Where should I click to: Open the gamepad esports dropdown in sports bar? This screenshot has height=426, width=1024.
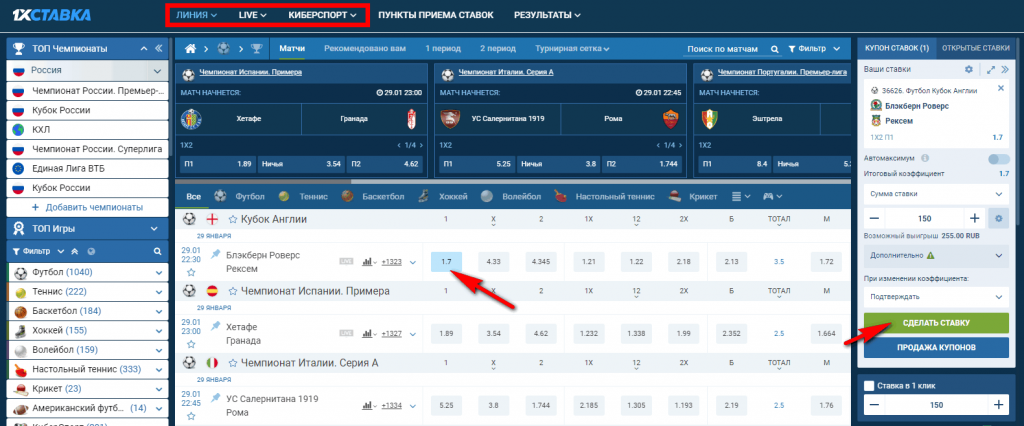(x=773, y=196)
